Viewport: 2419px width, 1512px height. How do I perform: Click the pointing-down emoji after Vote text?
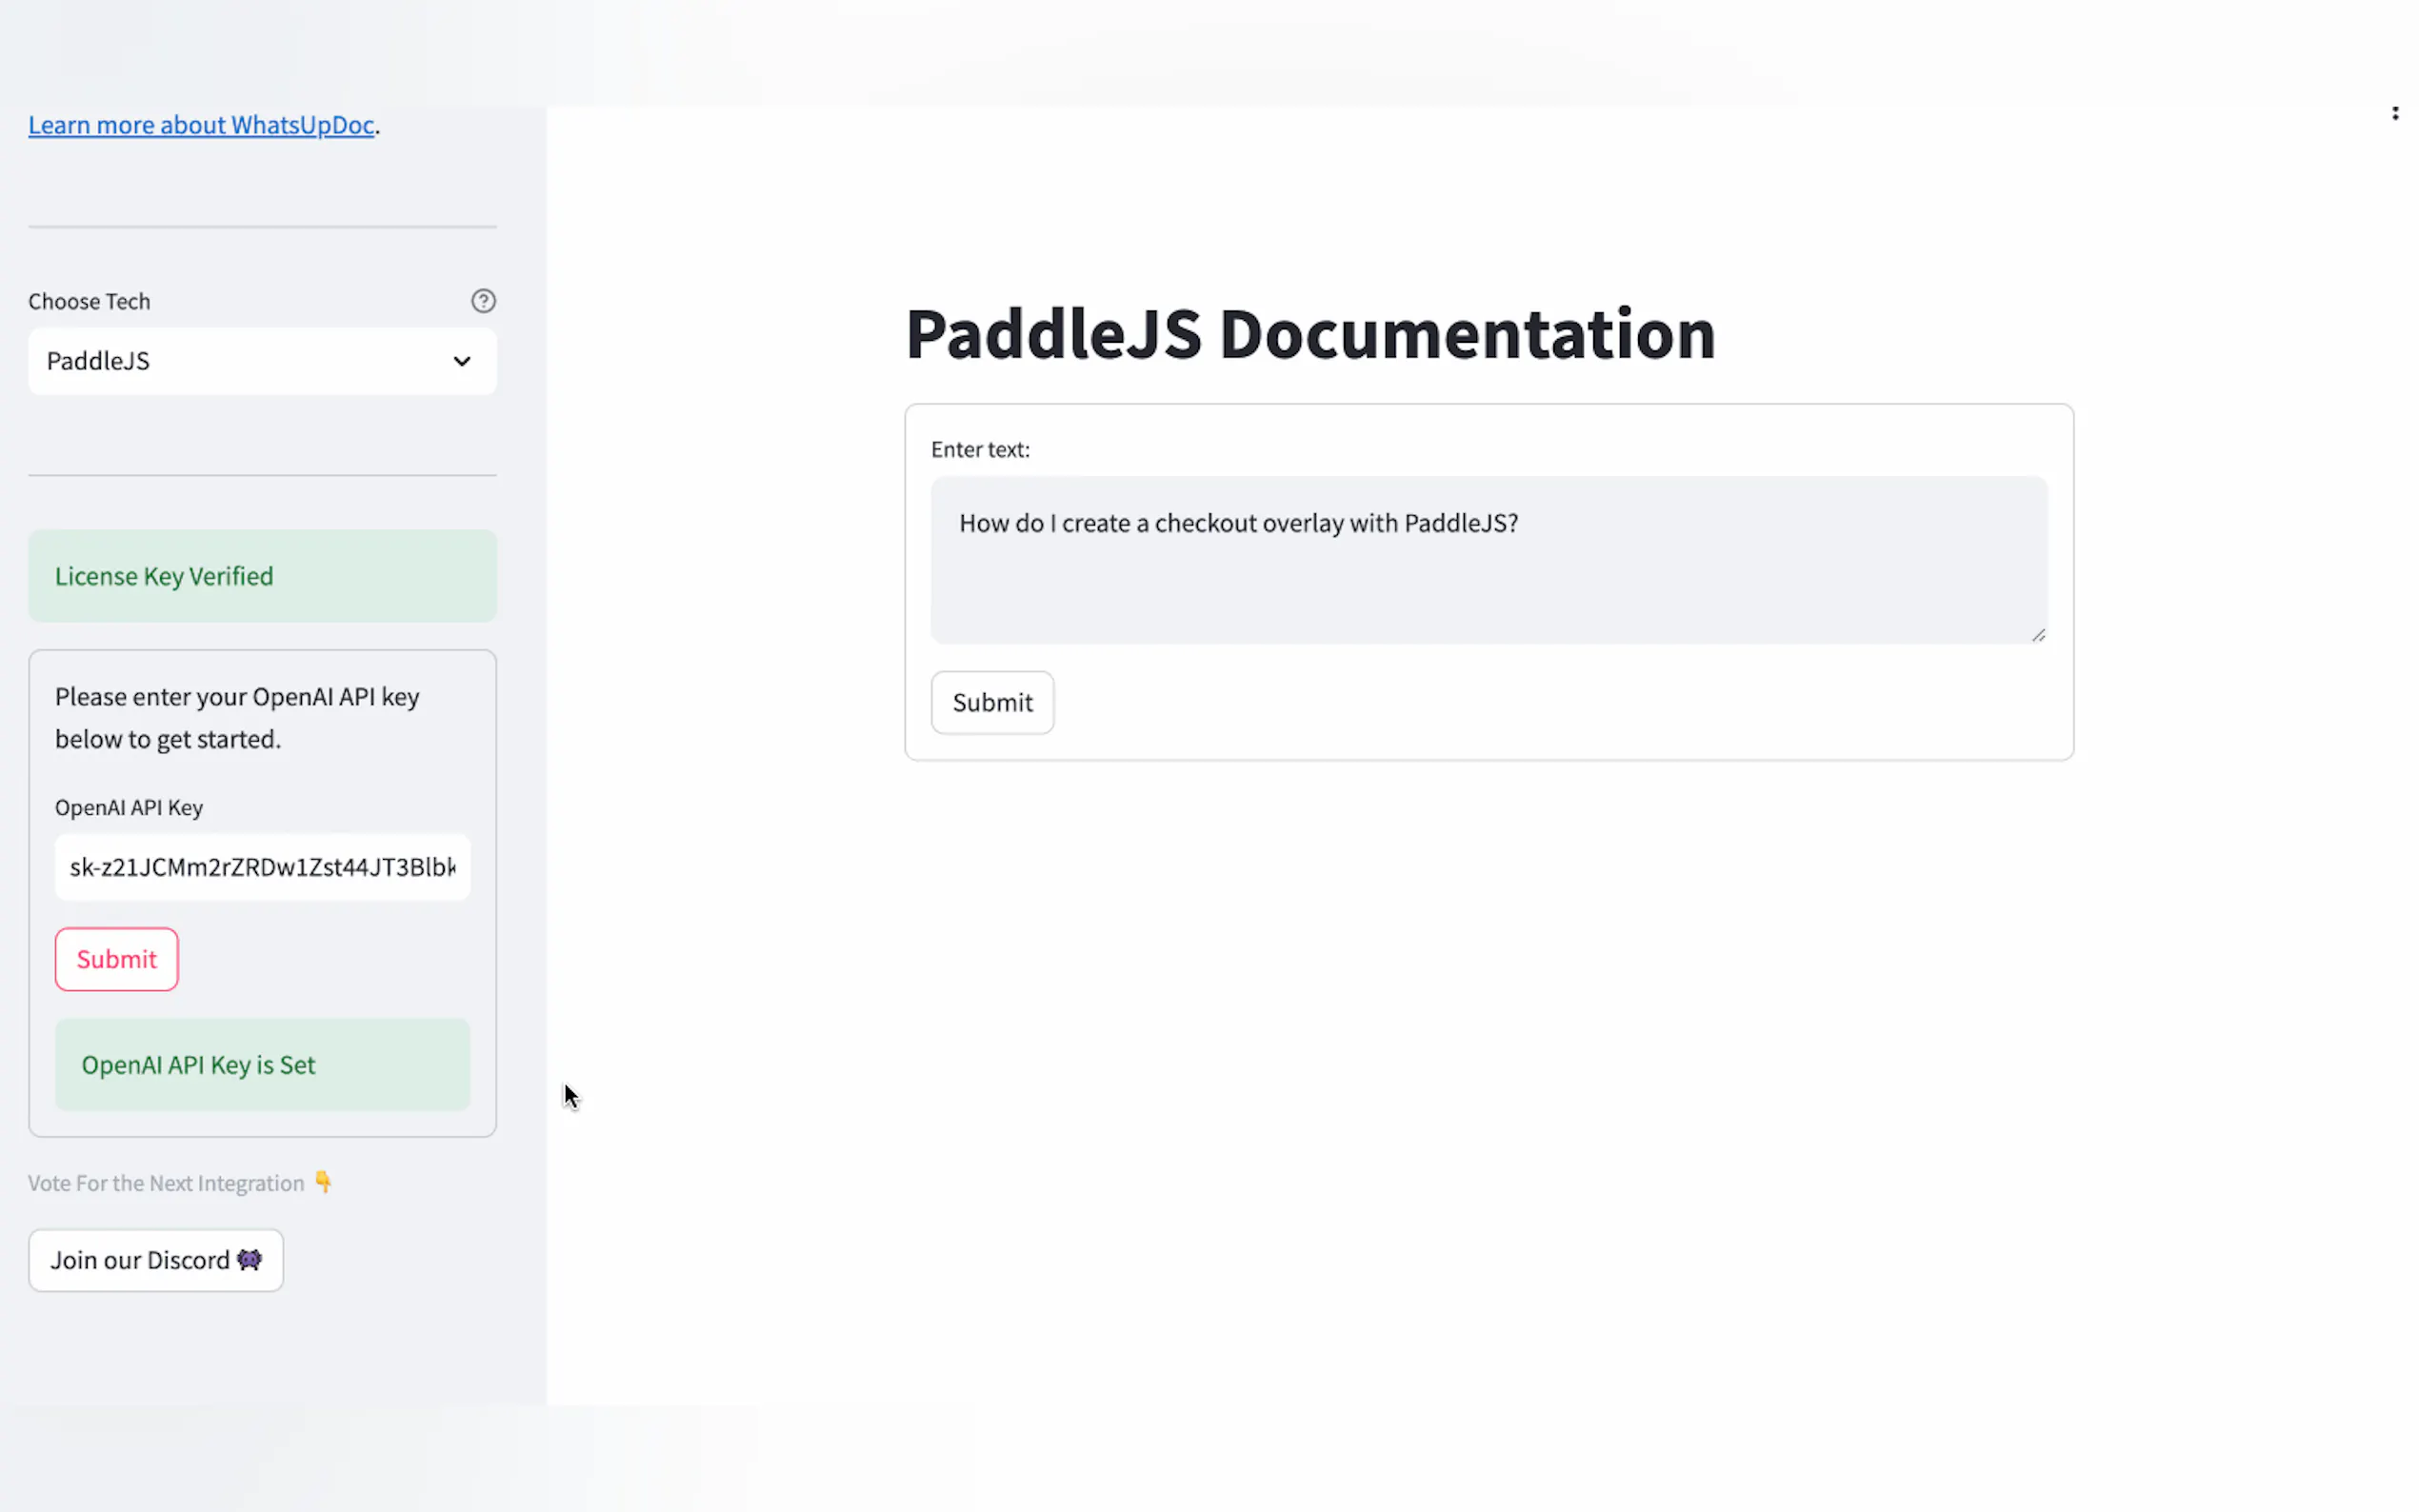[323, 1182]
